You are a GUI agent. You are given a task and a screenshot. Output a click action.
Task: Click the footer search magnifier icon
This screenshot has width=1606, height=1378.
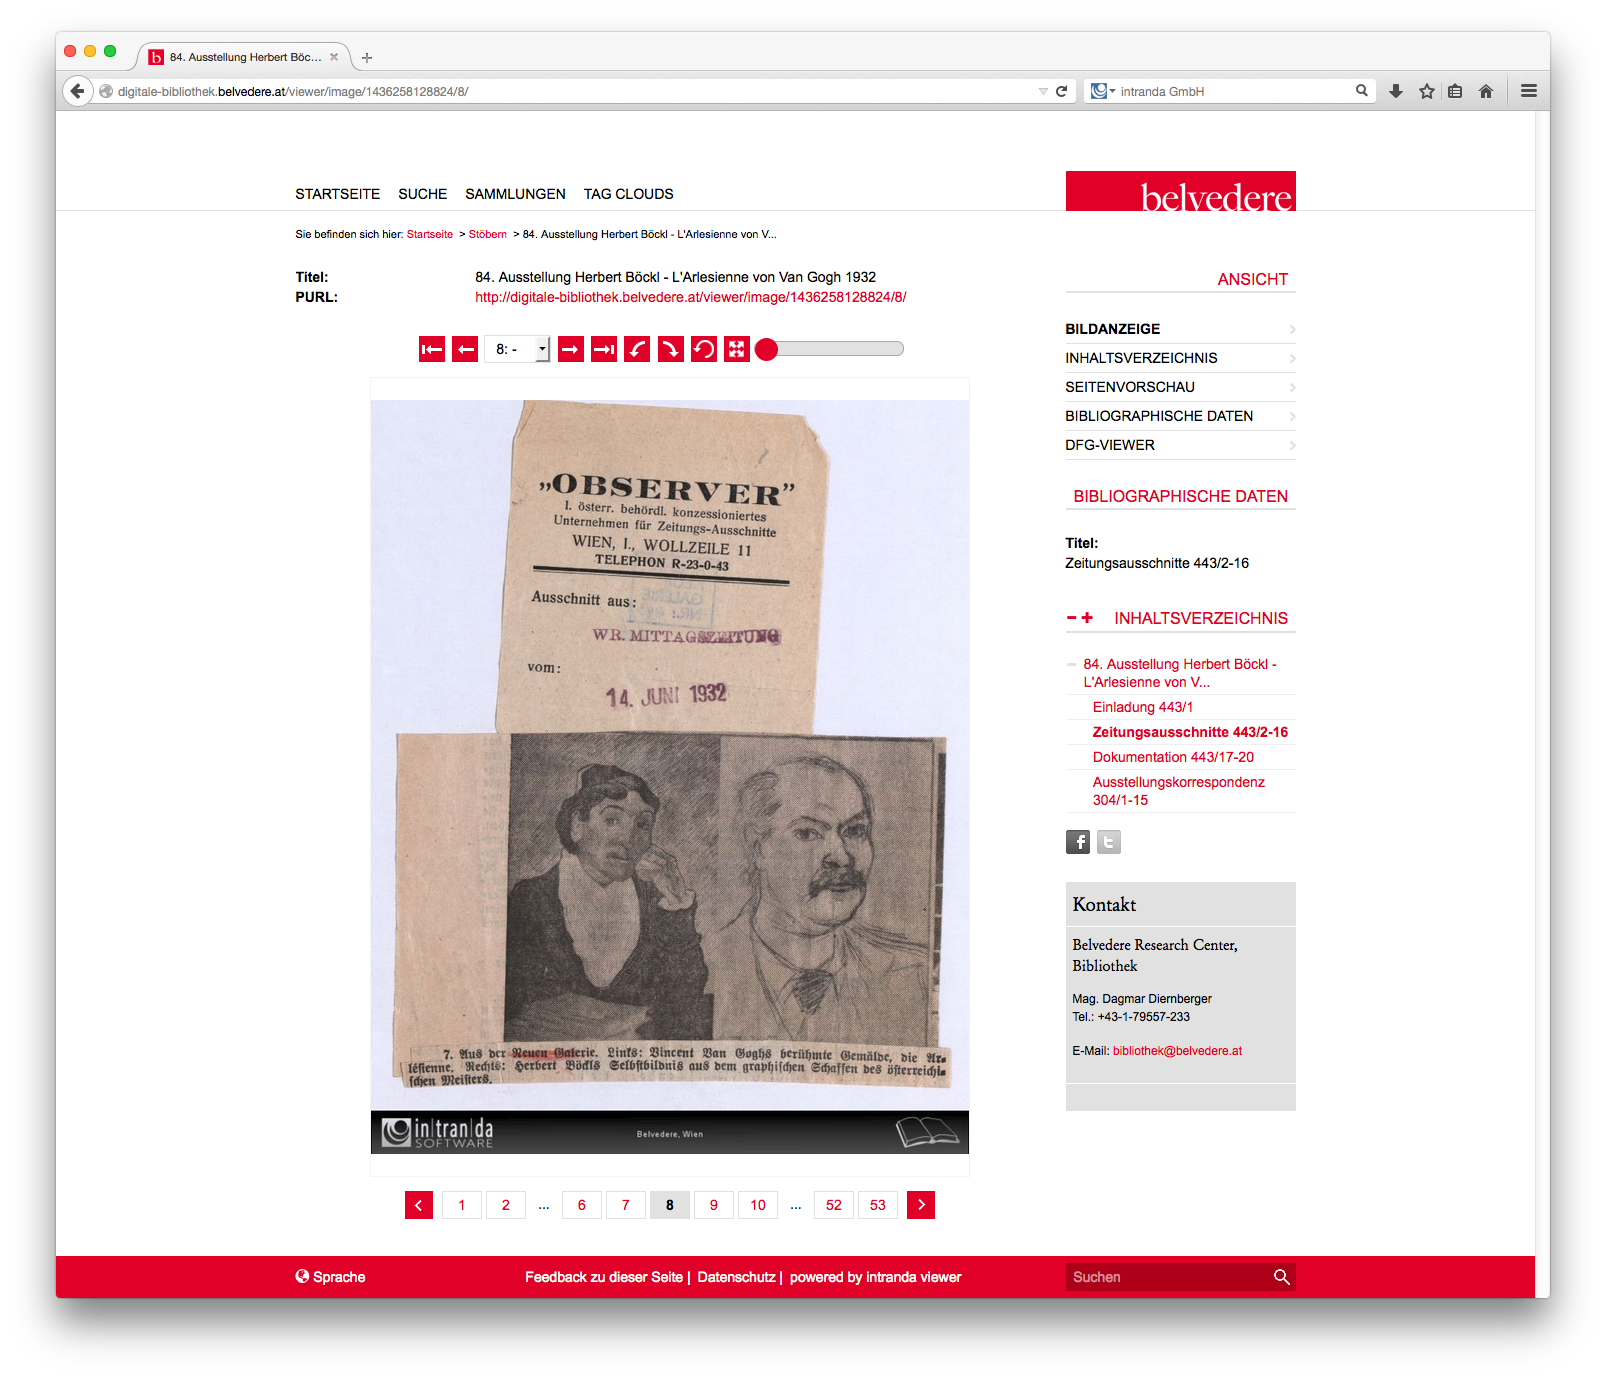pos(1281,1277)
